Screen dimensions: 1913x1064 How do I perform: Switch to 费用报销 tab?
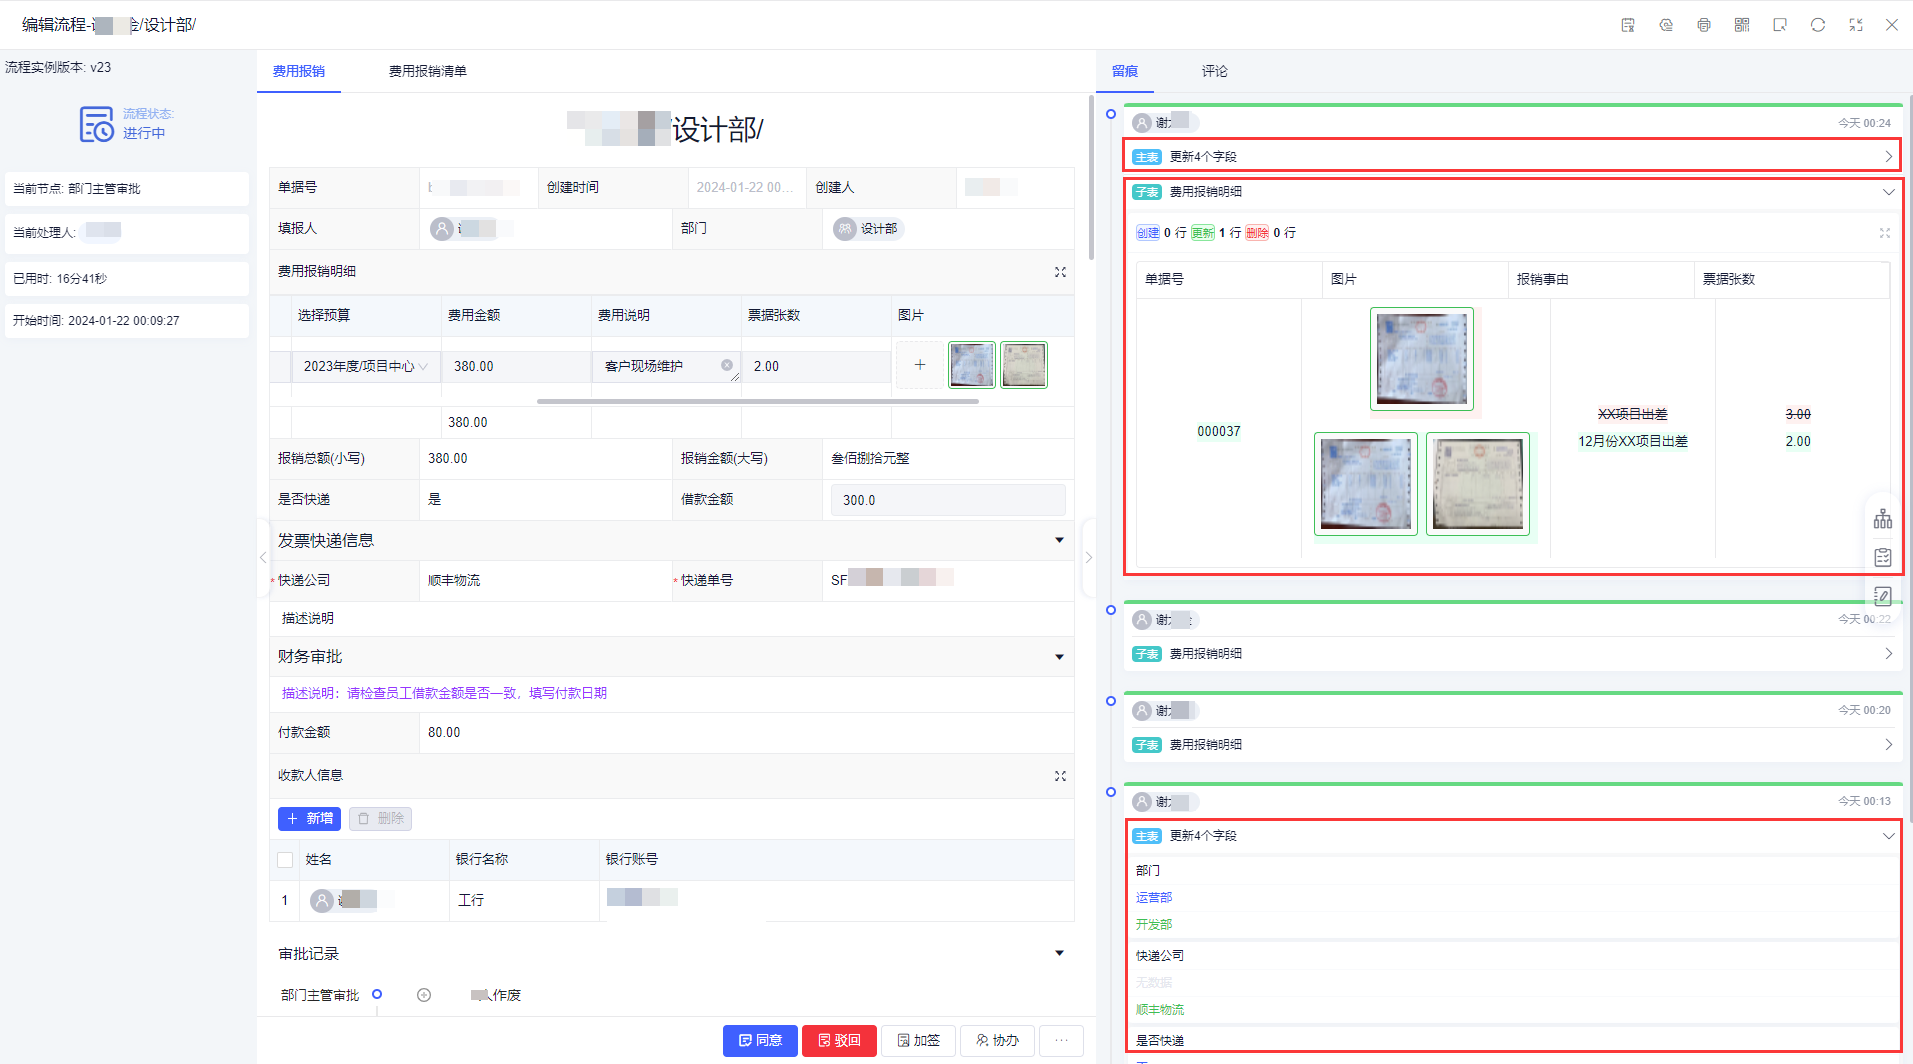[x=299, y=71]
